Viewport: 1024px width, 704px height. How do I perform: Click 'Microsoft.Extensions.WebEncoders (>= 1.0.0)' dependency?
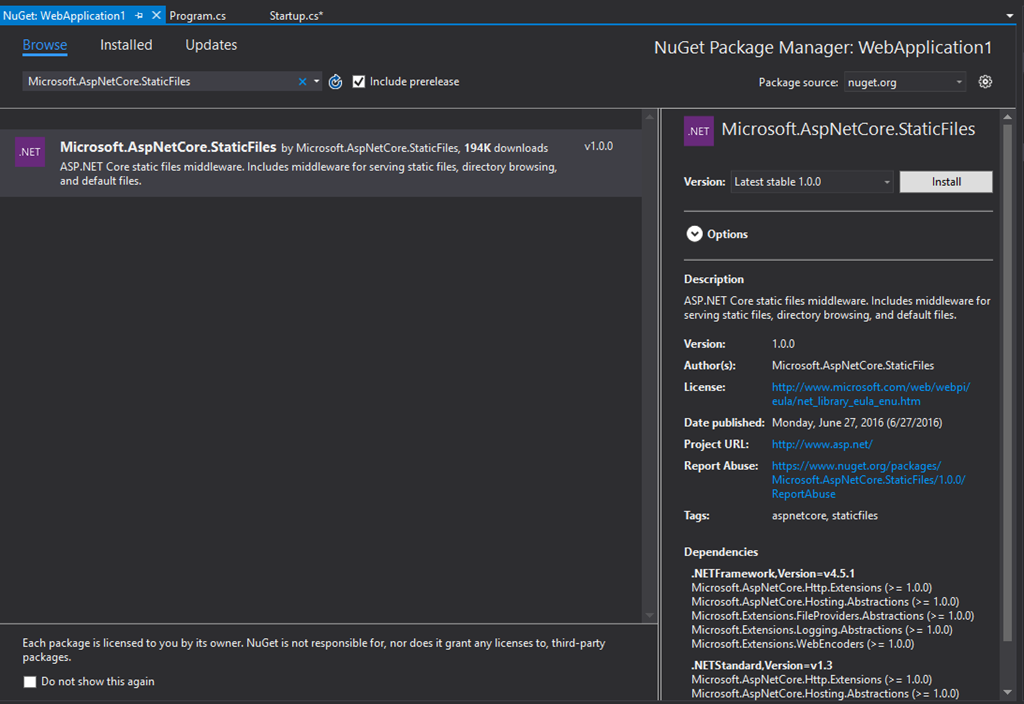tap(803, 644)
